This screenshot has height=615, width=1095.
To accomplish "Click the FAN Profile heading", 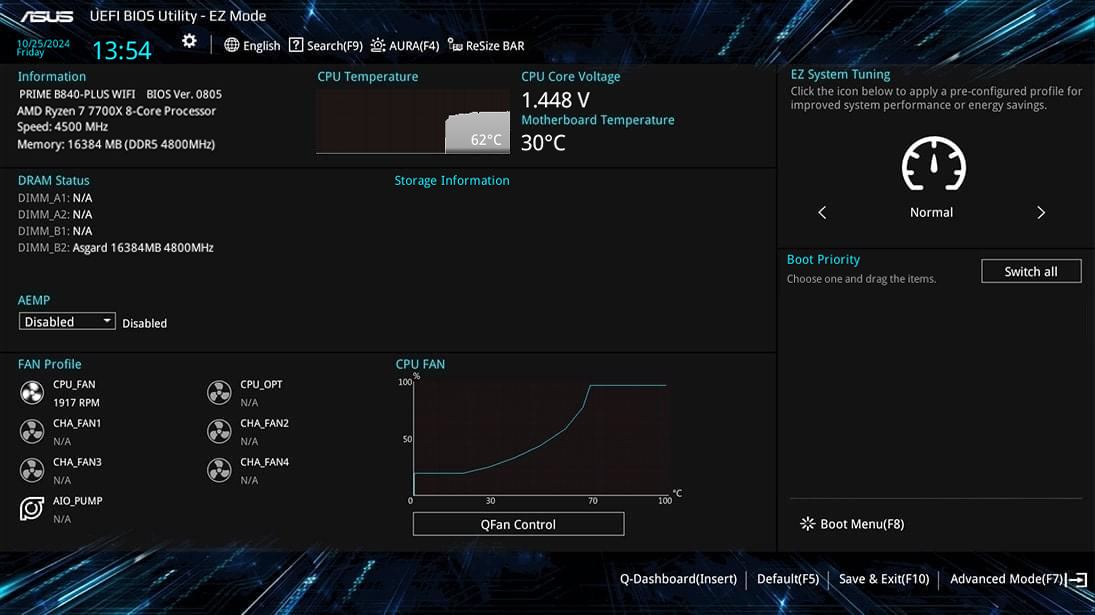I will (x=50, y=364).
